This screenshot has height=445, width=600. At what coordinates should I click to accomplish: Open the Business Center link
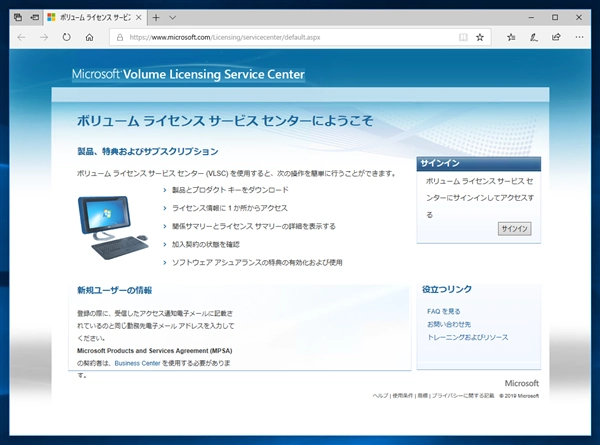tap(137, 363)
